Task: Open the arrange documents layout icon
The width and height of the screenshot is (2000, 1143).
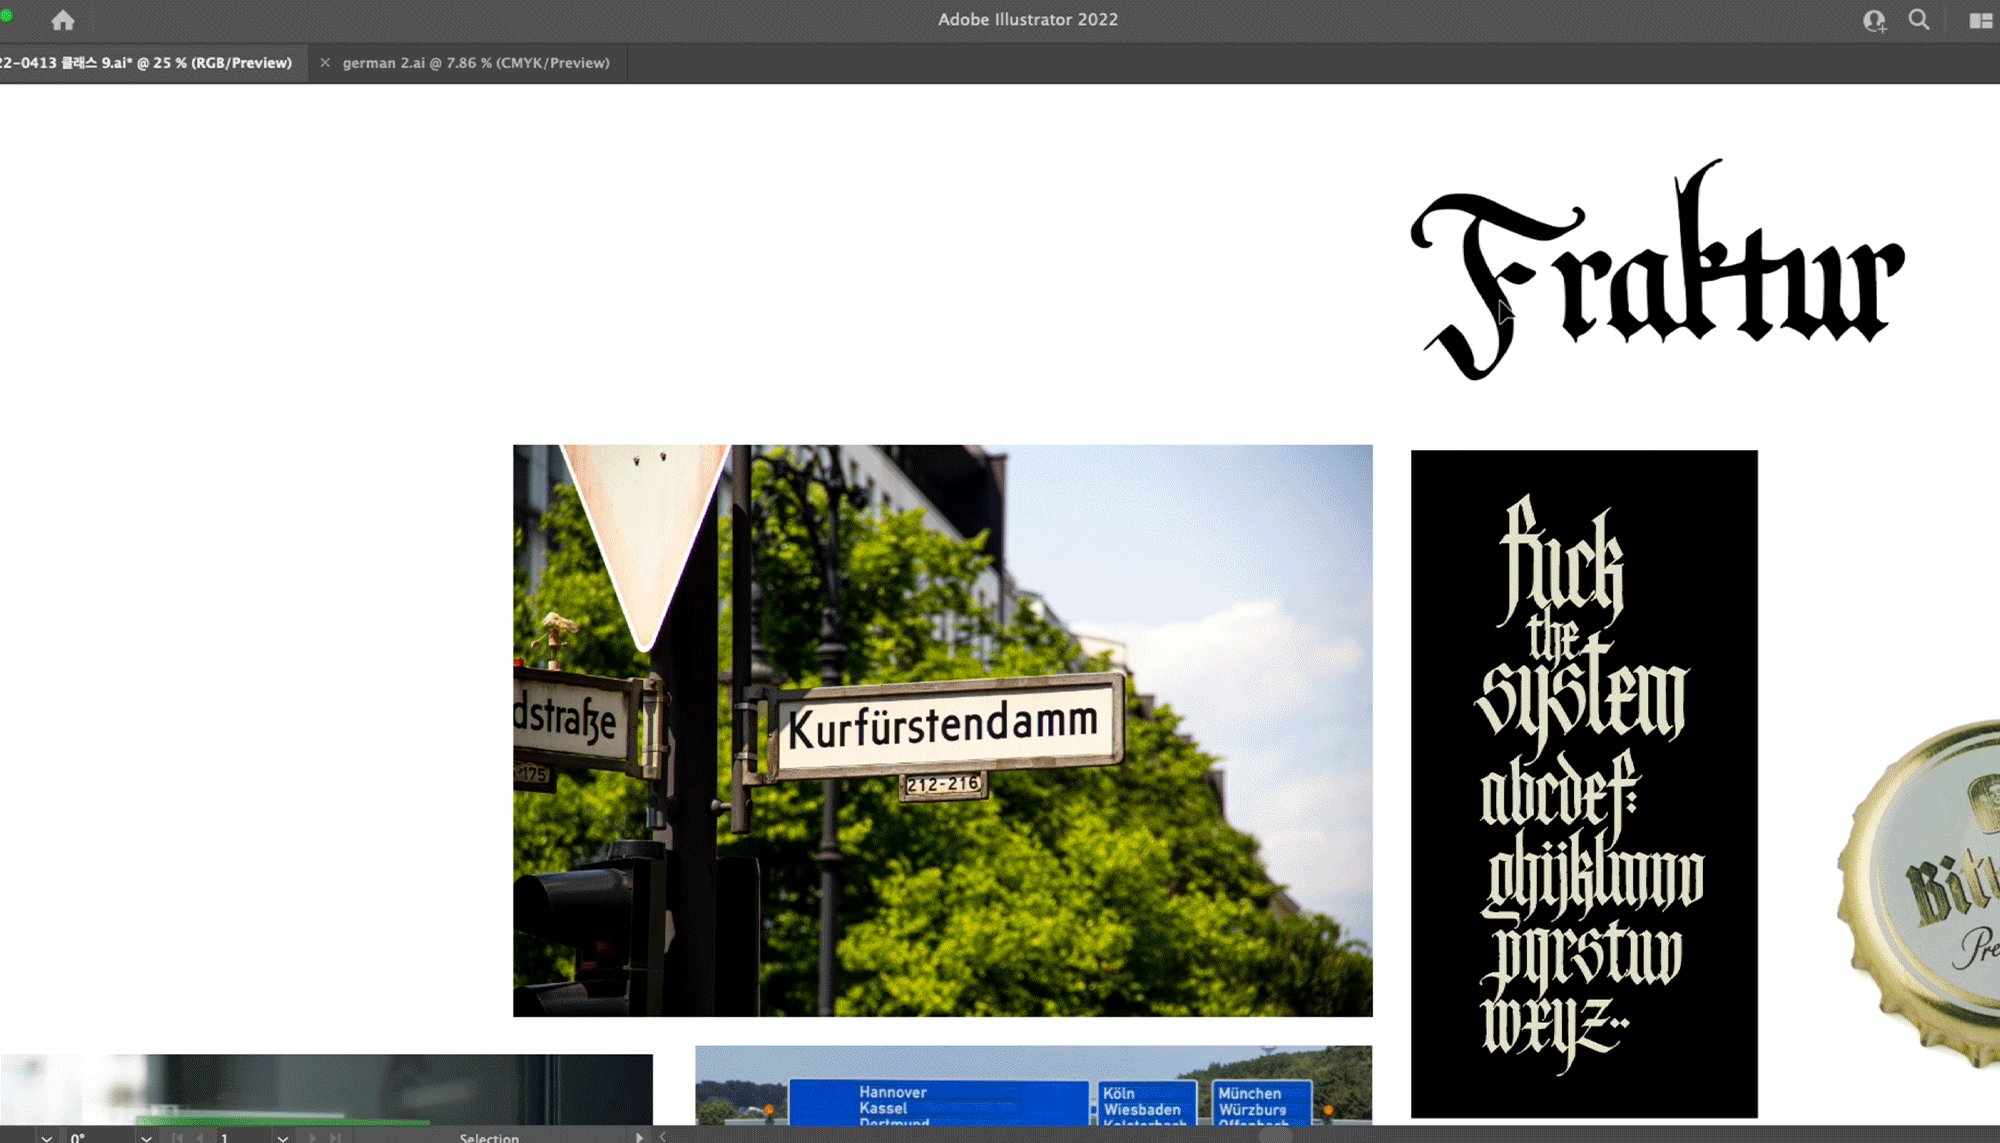Action: 1981,21
